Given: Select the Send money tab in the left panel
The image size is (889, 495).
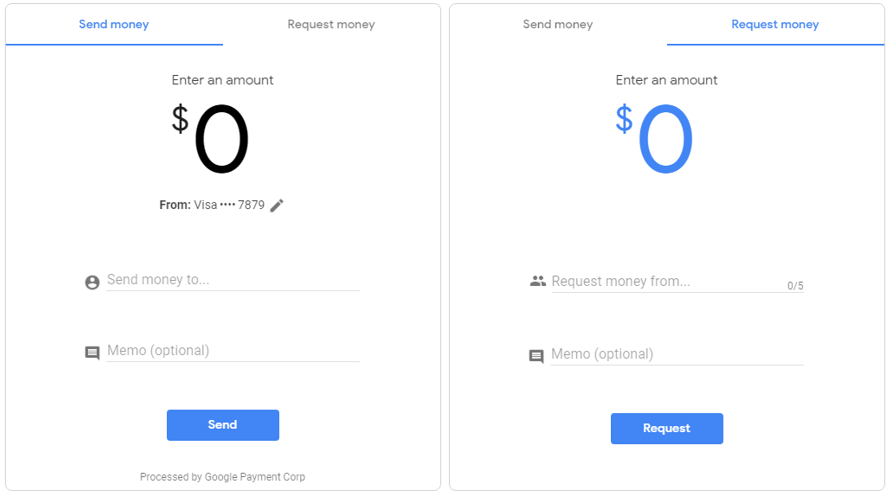Looking at the screenshot, I should (114, 24).
